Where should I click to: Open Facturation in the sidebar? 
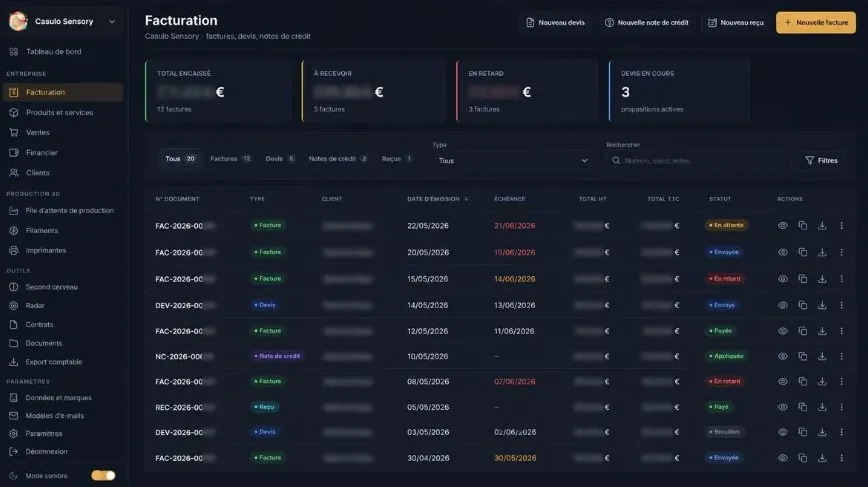(63, 92)
